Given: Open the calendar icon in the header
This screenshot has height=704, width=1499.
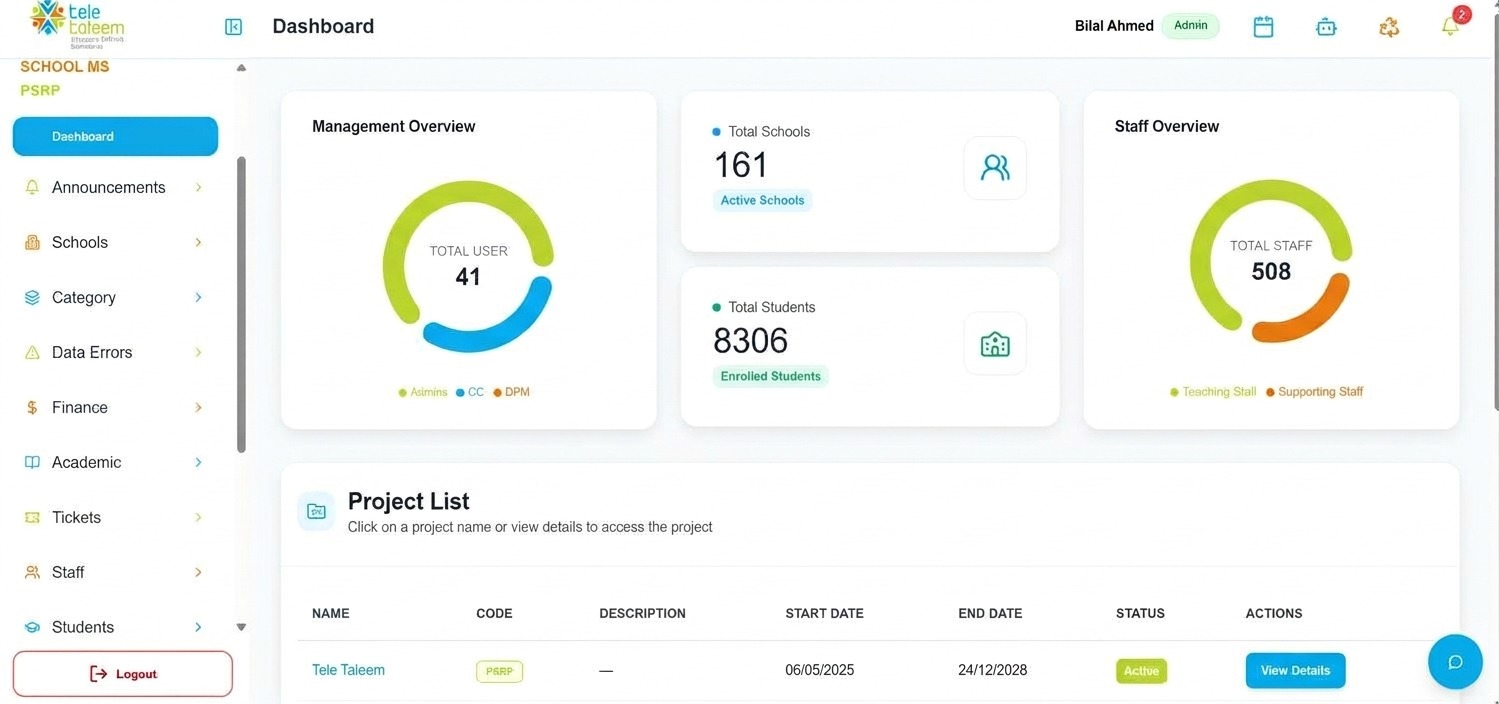Looking at the screenshot, I should click(x=1263, y=27).
